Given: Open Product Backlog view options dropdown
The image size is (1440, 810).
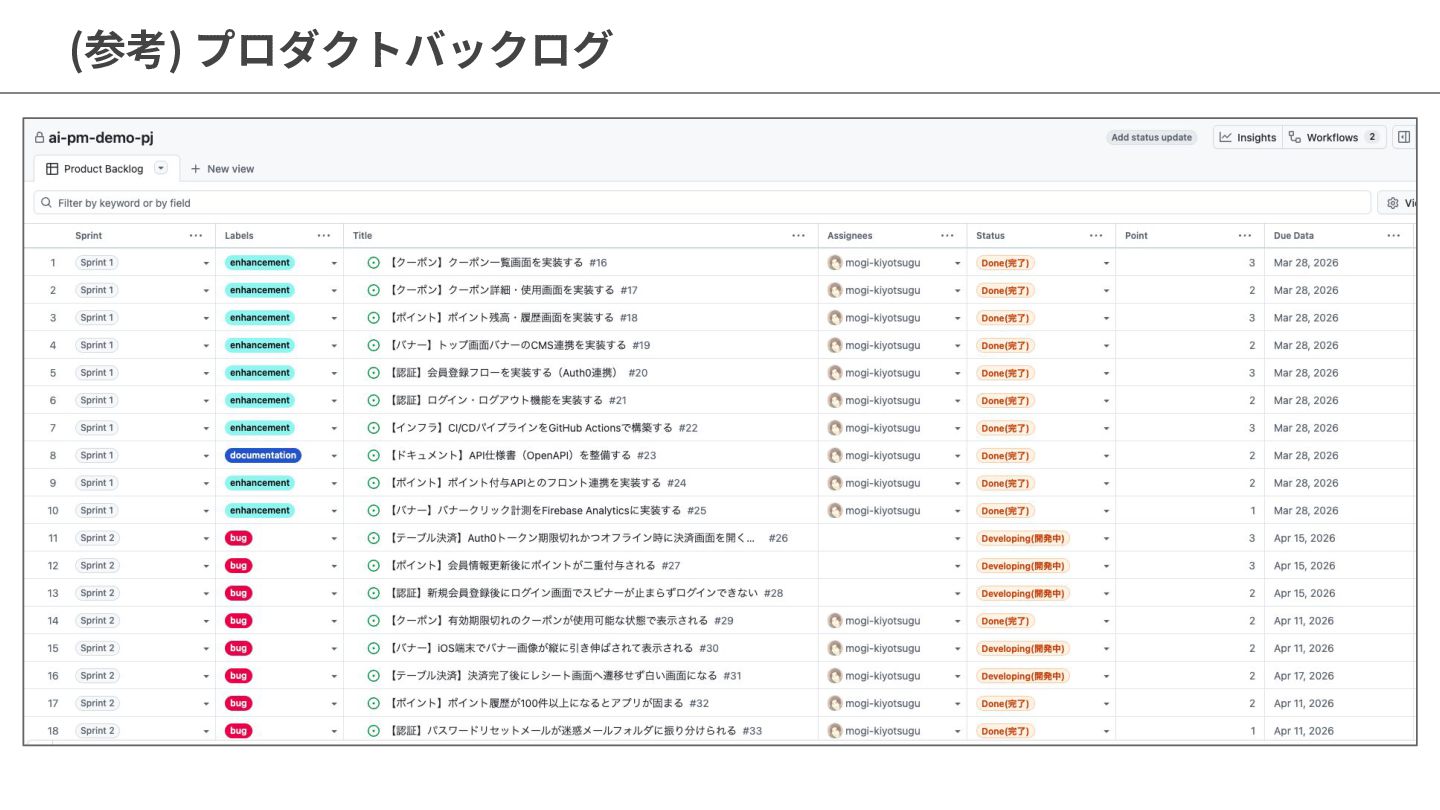Looking at the screenshot, I should 161,169.
